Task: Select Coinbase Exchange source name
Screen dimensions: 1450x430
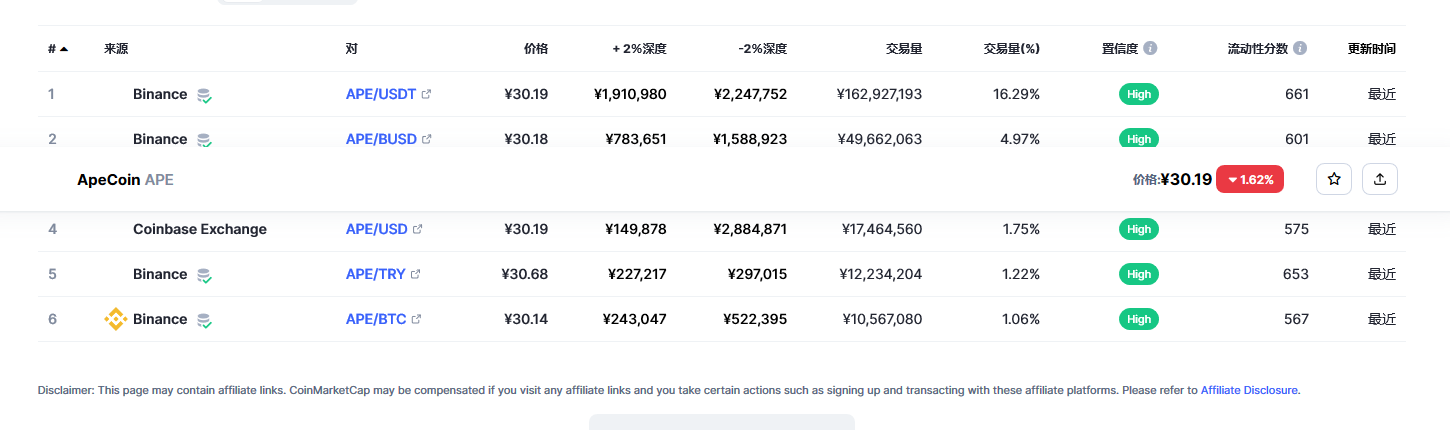Action: 200,229
